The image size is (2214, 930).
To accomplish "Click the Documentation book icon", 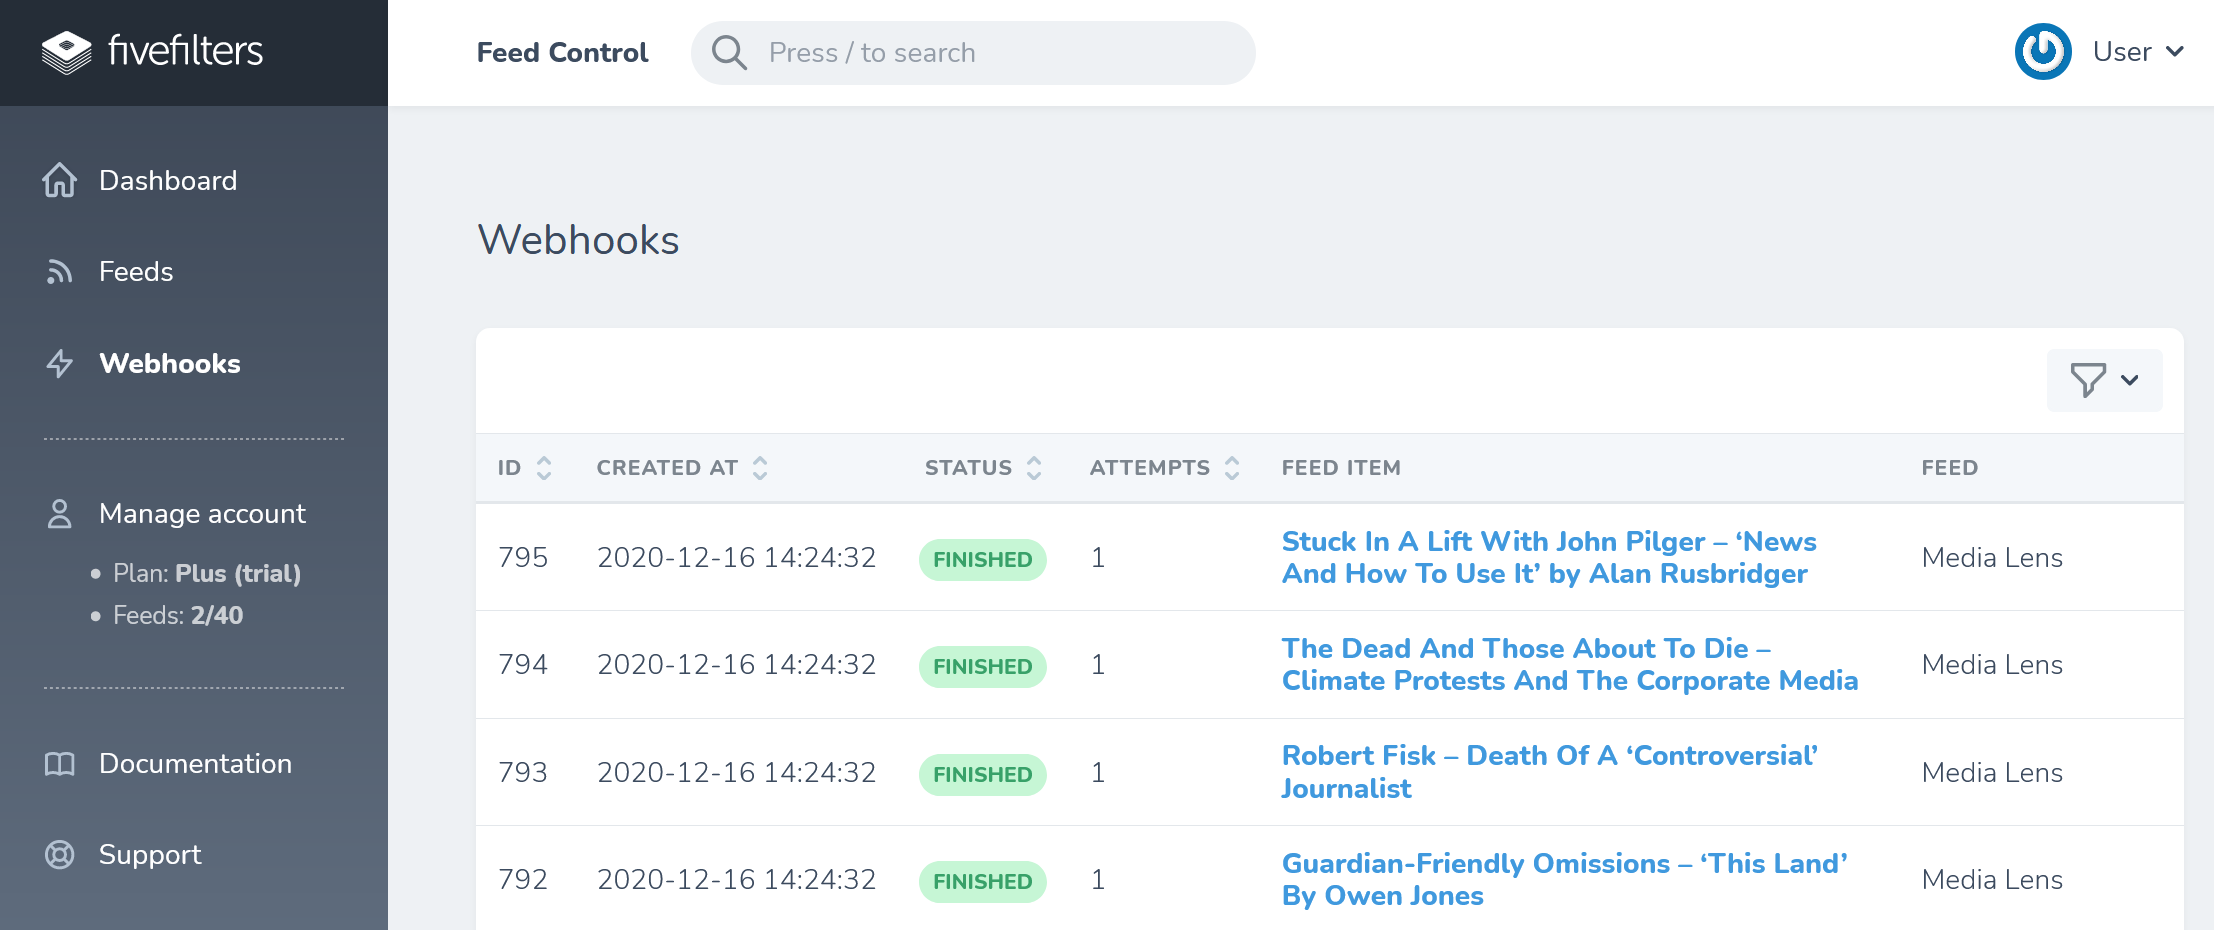I will (60, 764).
